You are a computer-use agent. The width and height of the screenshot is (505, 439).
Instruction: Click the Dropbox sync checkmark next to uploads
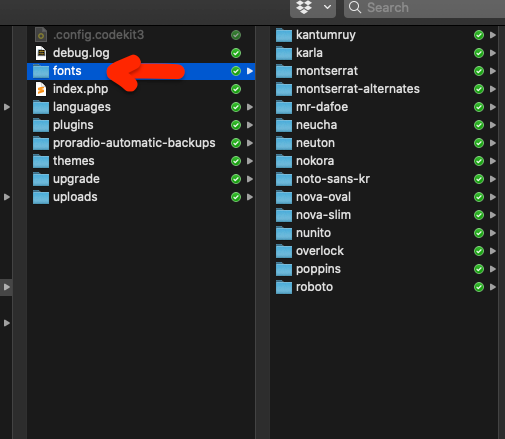(236, 197)
